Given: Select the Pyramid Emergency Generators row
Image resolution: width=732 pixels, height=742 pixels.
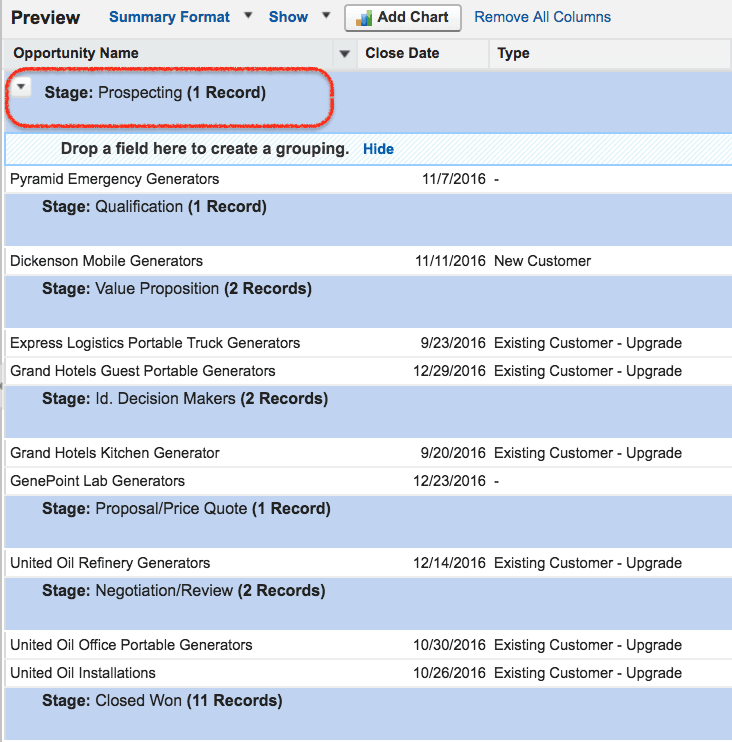Looking at the screenshot, I should pyautogui.click(x=114, y=179).
